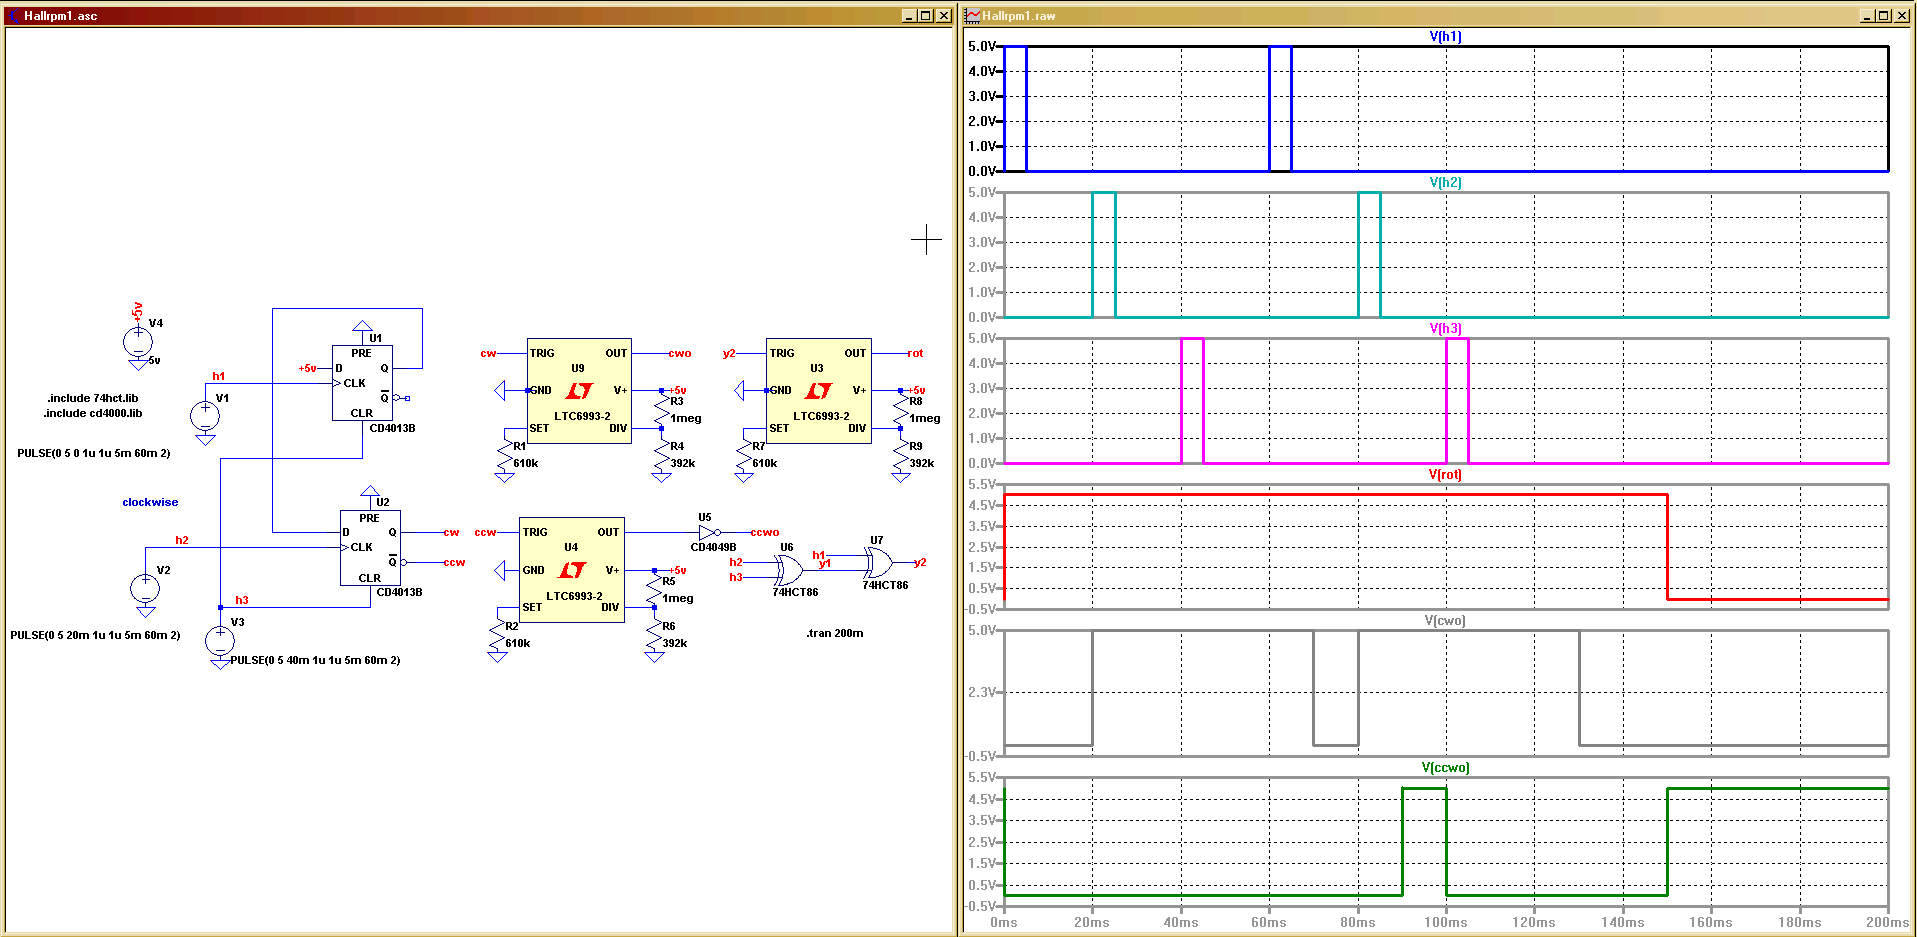This screenshot has width=1917, height=937.
Task: Click the y2 net label at U7 output
Action: tap(920, 562)
